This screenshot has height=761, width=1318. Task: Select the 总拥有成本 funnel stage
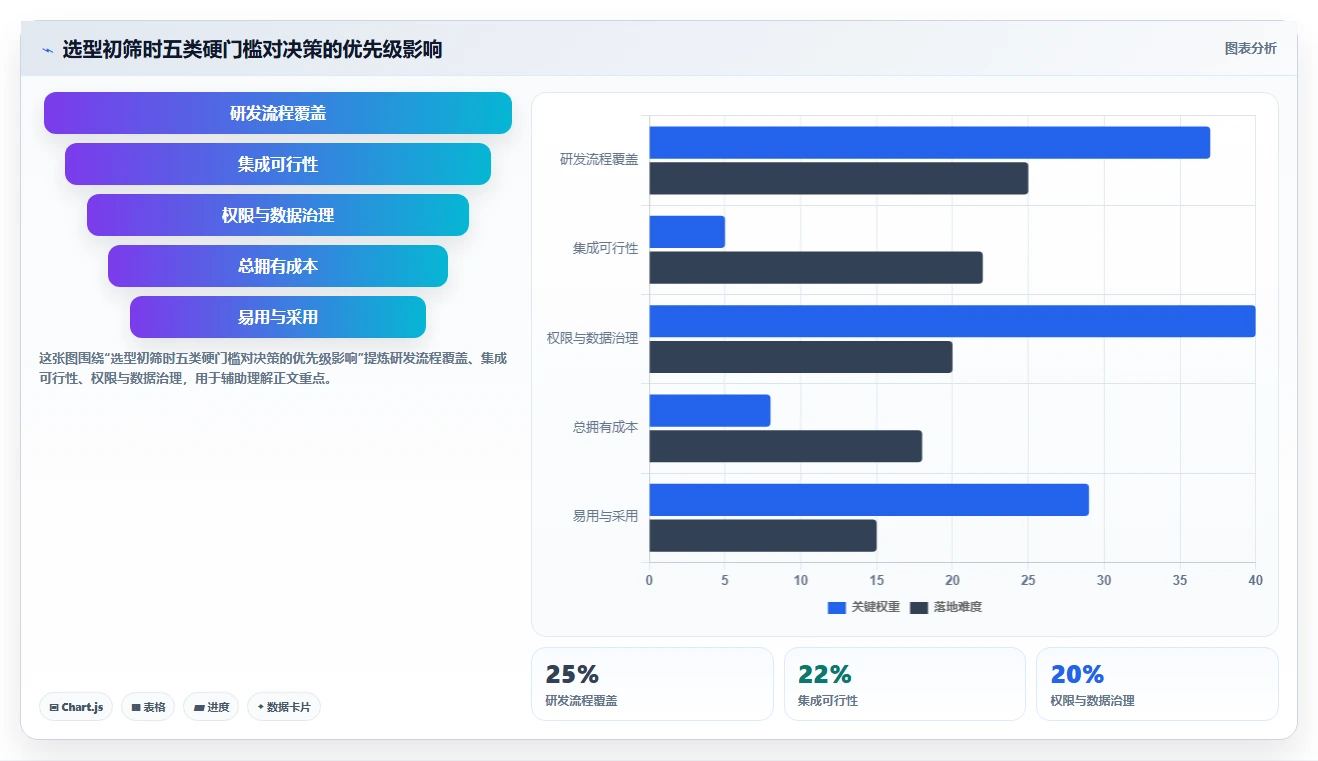278,266
